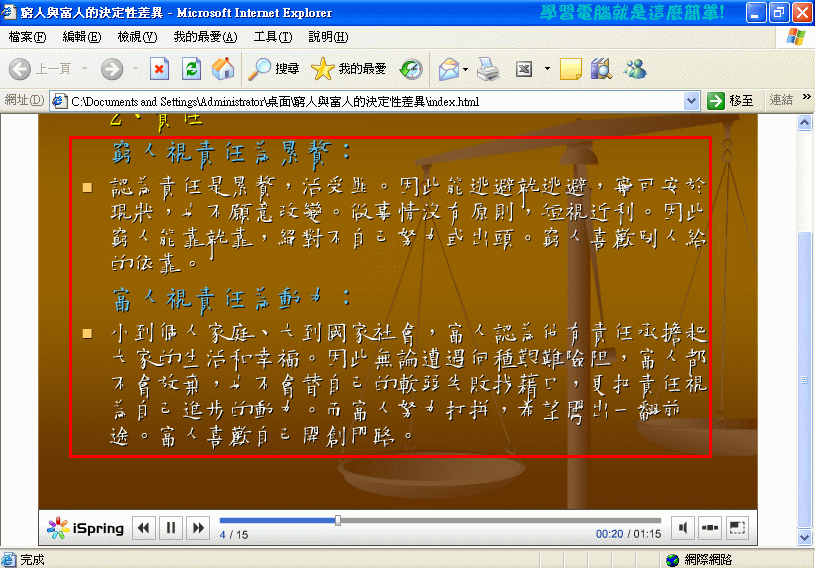Mute the presentation with speaker button
Image resolution: width=815 pixels, height=568 pixels.
coord(683,527)
